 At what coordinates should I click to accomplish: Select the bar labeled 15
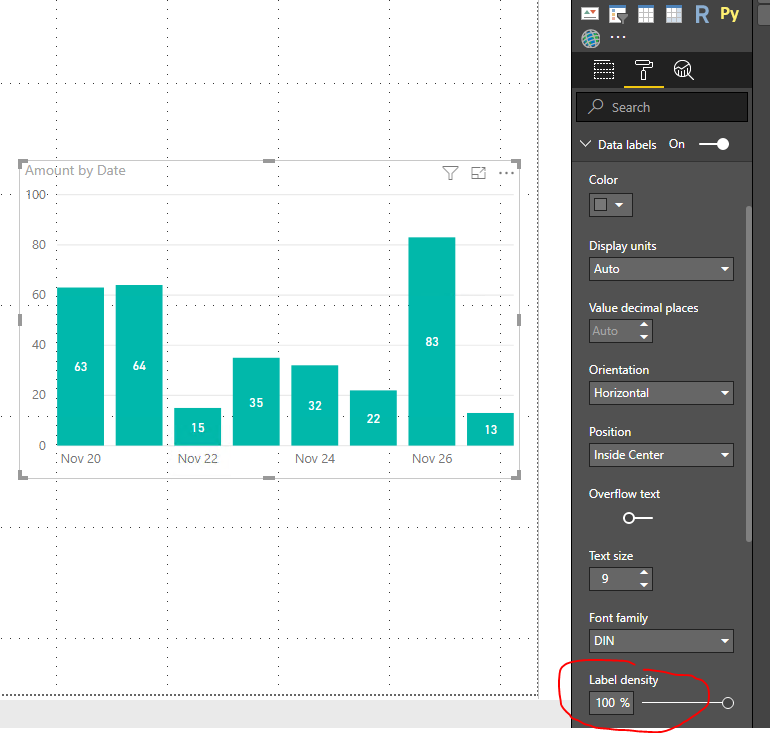(x=197, y=427)
